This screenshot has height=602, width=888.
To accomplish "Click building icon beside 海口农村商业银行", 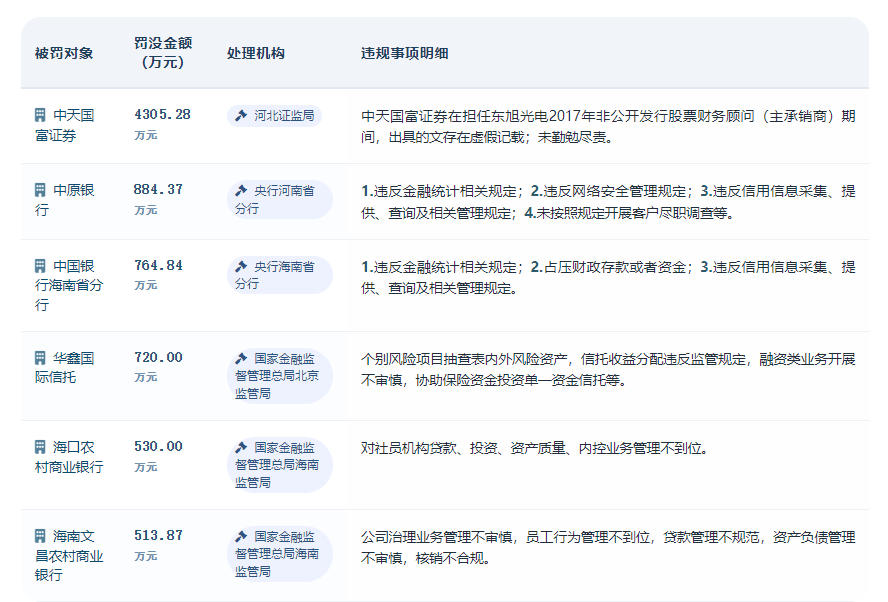I will point(40,447).
